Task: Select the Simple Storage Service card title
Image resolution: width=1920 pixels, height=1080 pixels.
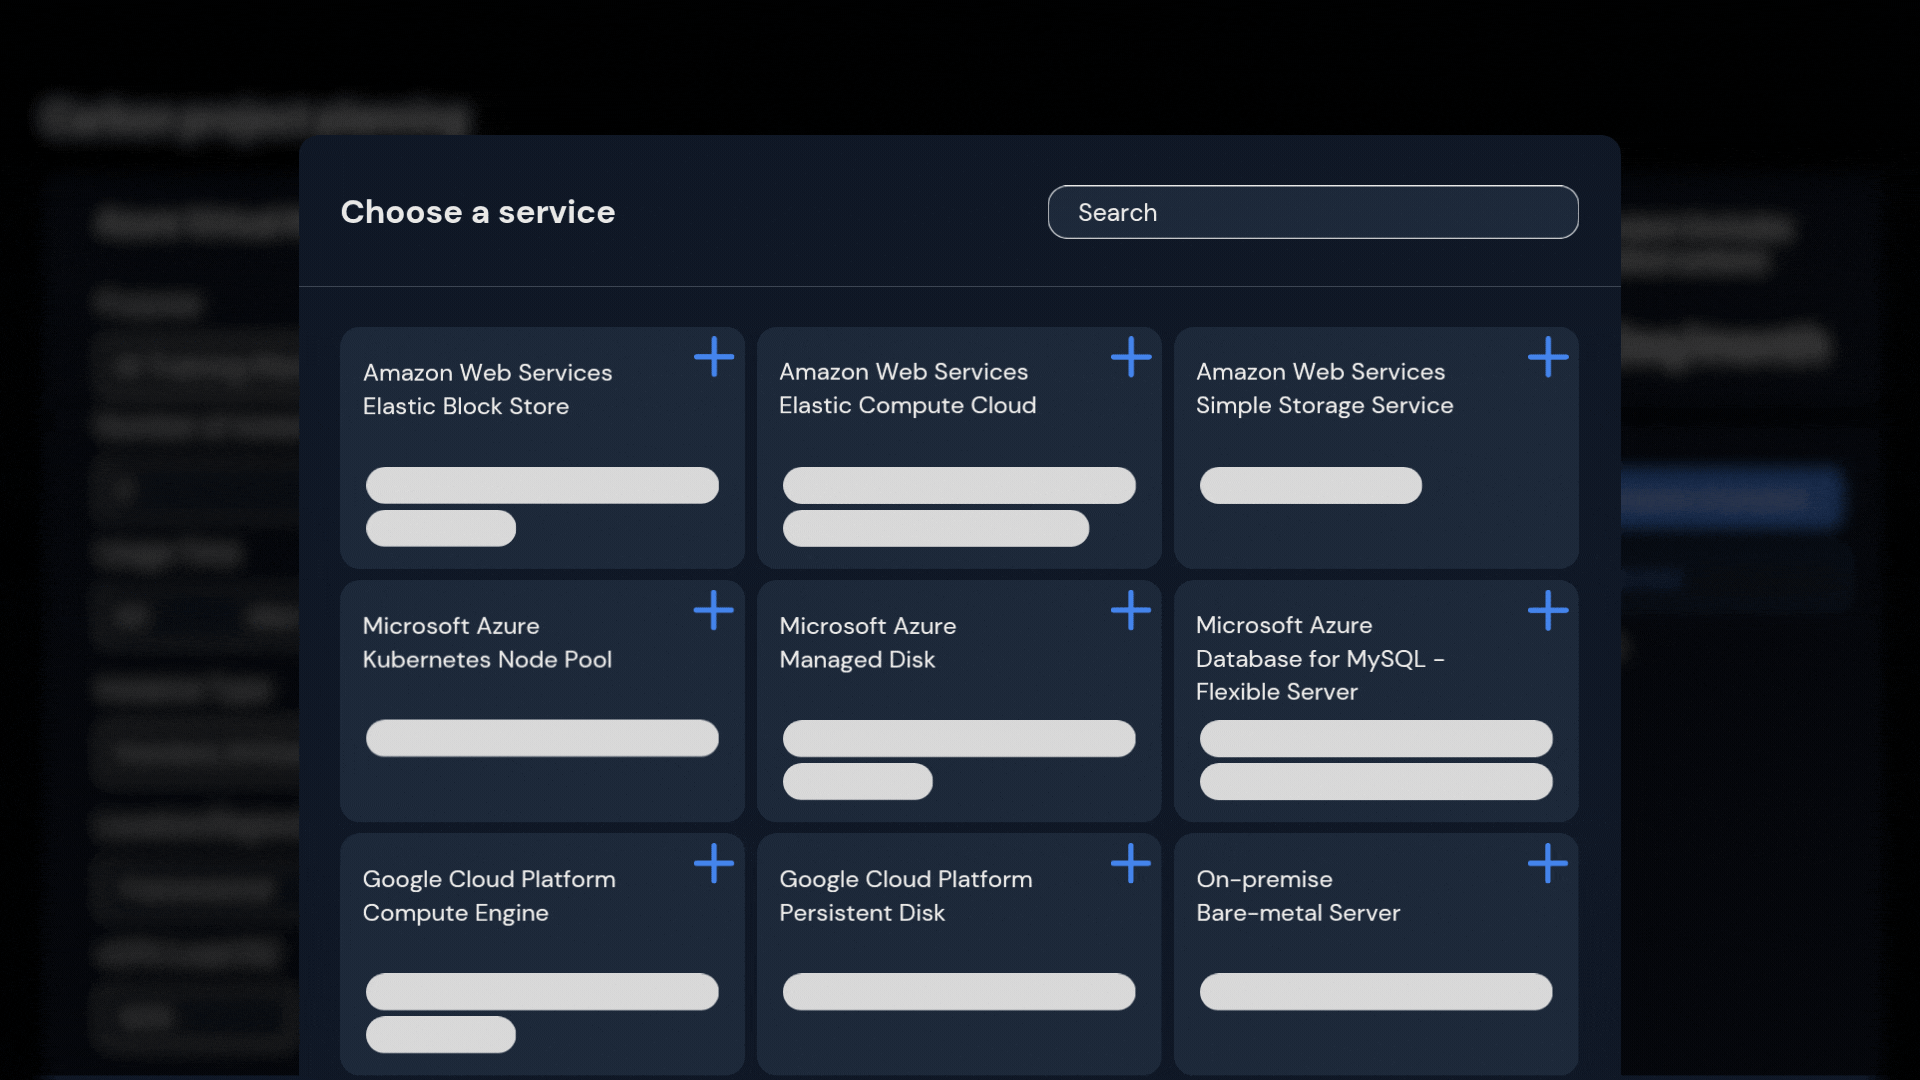Action: 1324,388
